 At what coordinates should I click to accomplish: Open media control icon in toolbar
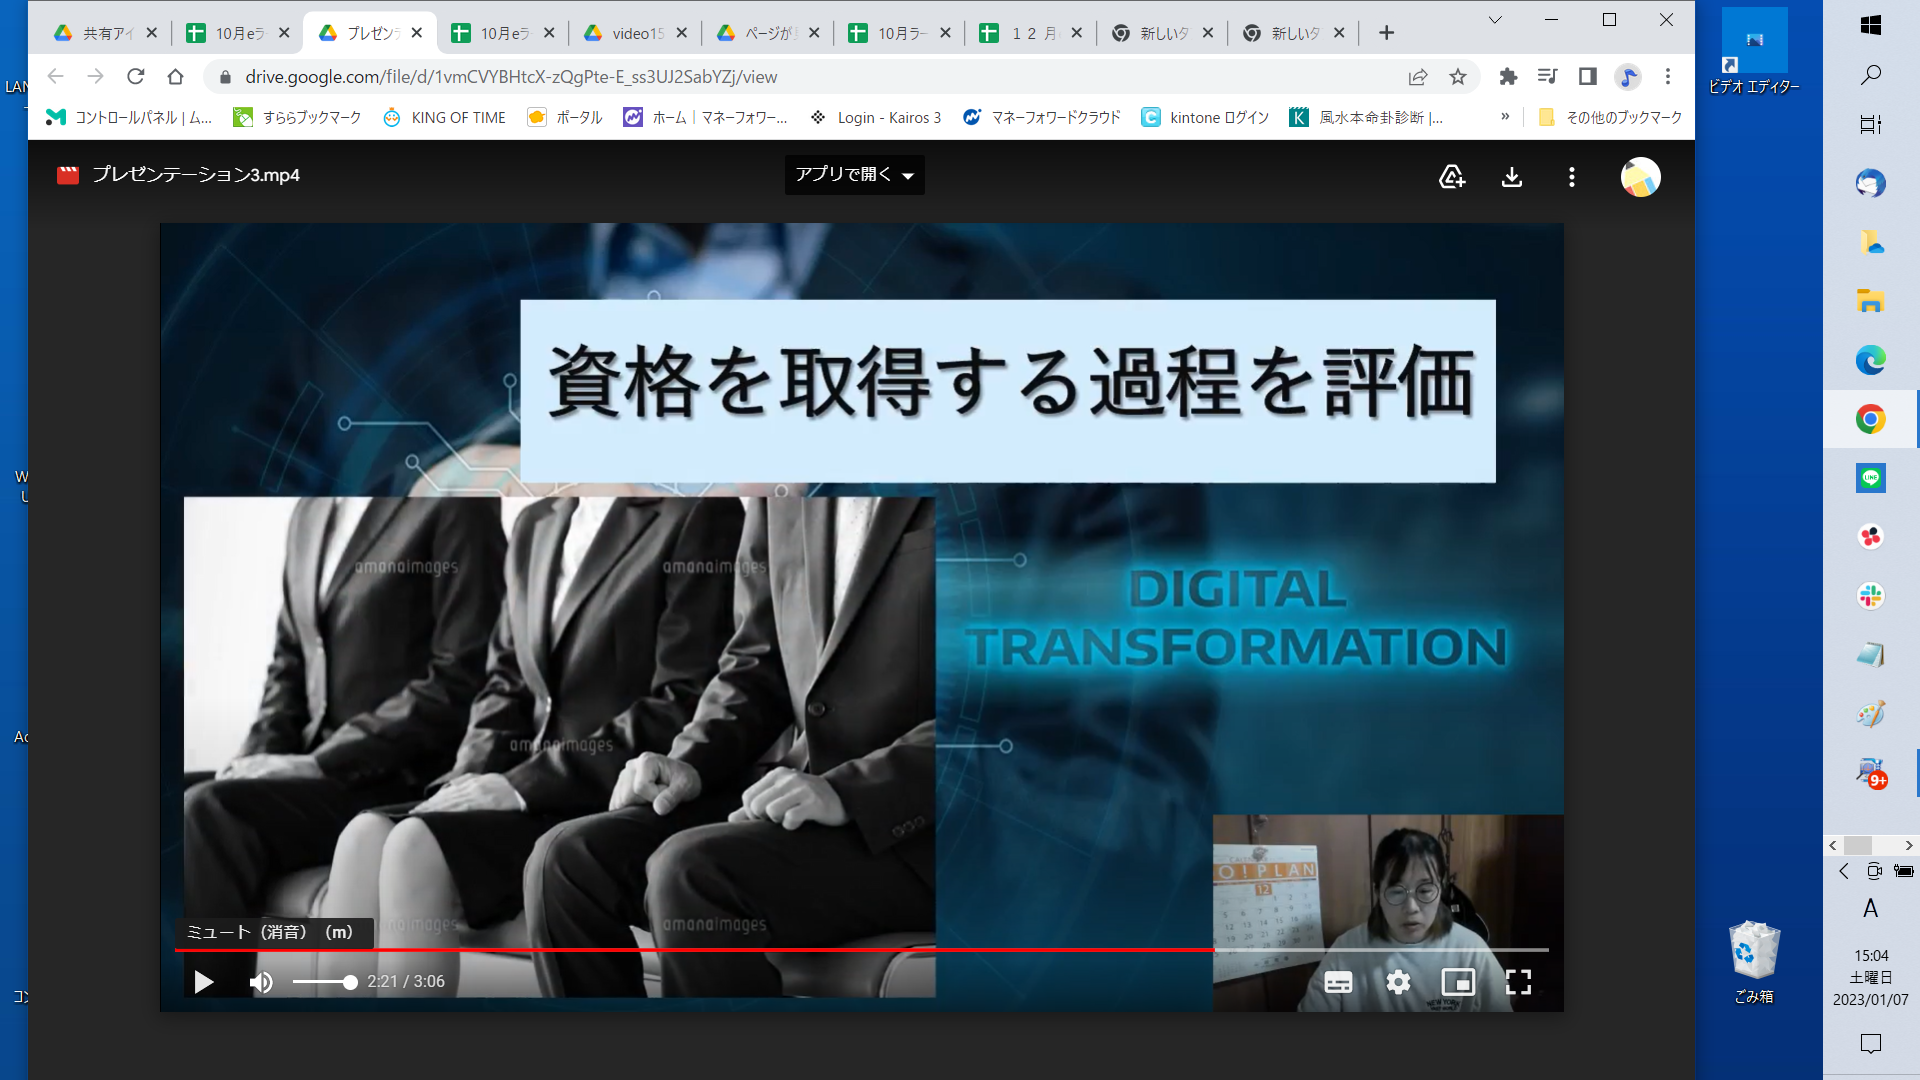[1548, 77]
